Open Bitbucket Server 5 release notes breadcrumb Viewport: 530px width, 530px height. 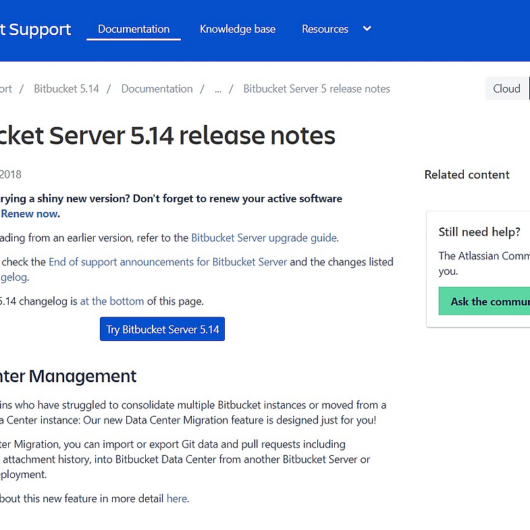pyautogui.click(x=316, y=89)
